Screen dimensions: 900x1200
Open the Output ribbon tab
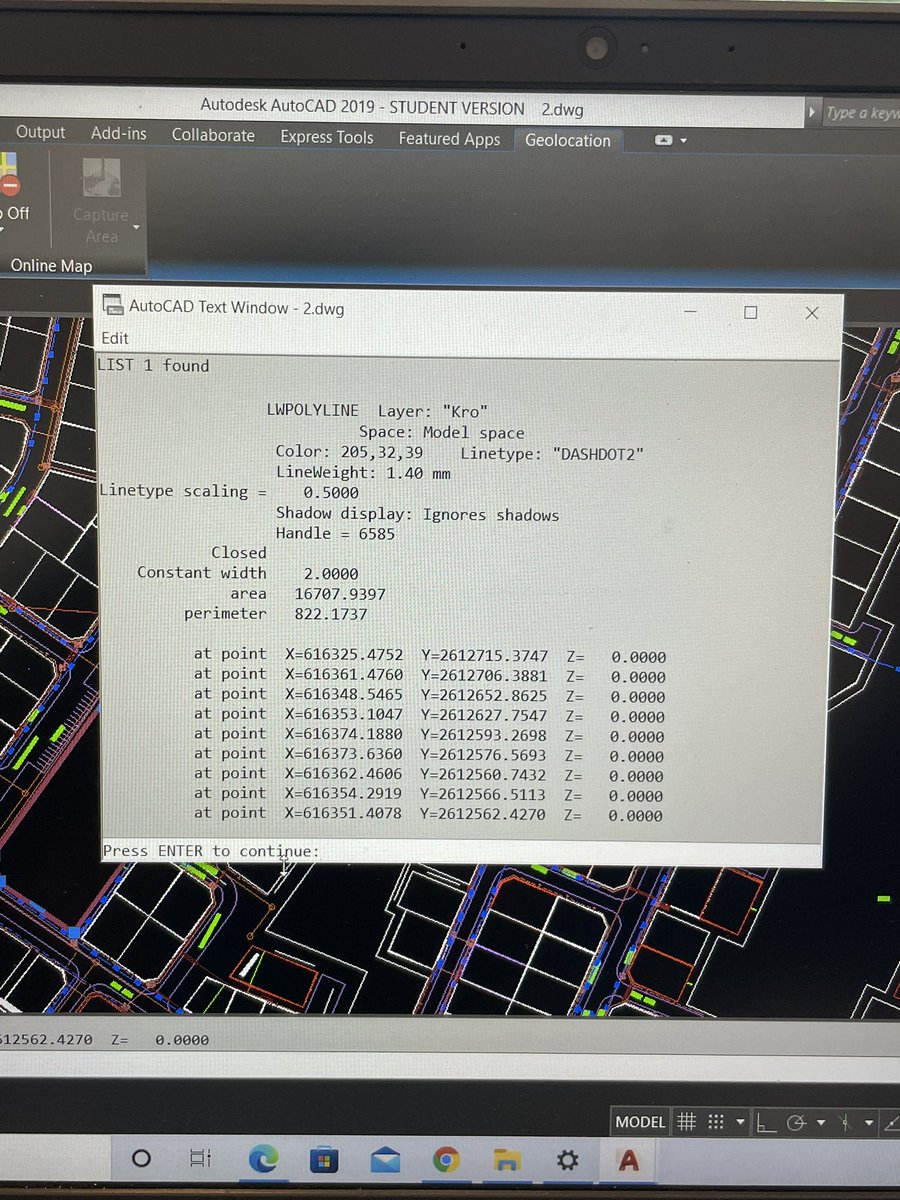[40, 132]
